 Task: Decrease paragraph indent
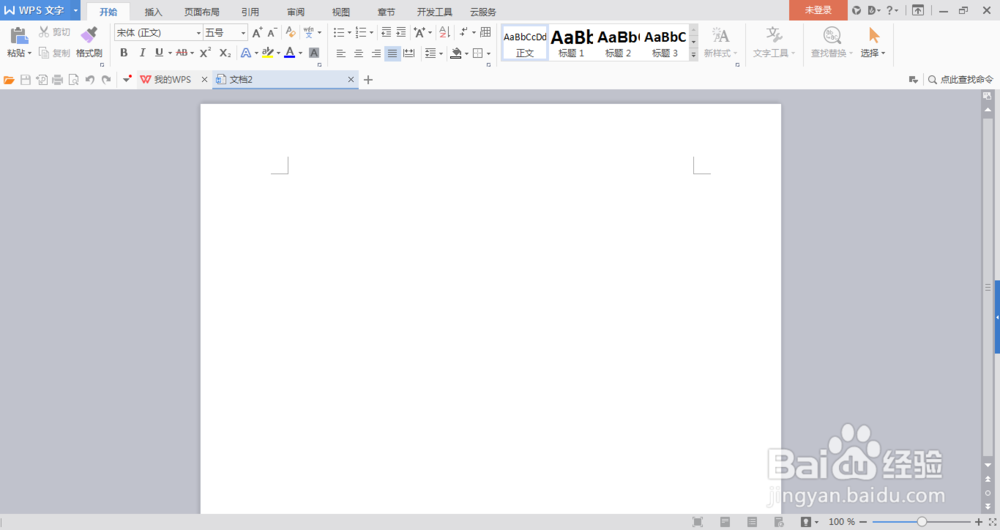coord(386,32)
